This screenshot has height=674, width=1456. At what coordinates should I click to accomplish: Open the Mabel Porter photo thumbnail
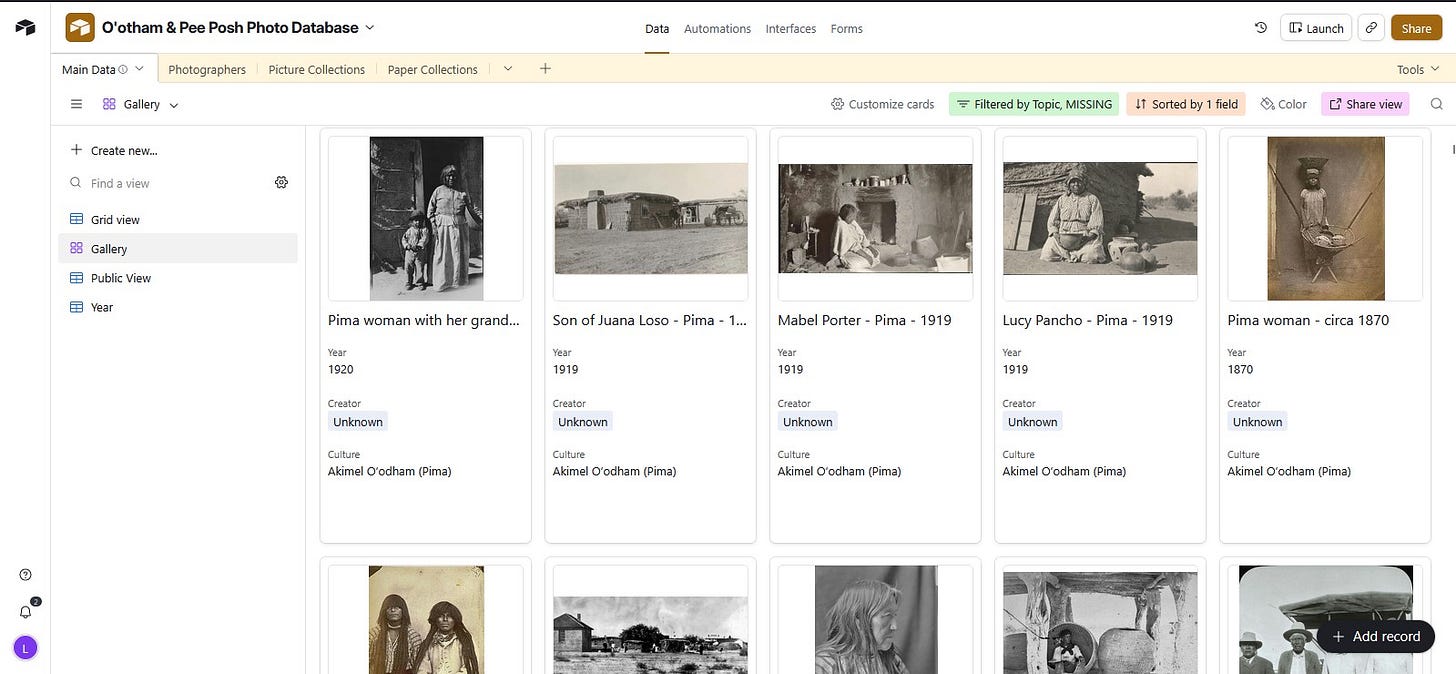[875, 218]
